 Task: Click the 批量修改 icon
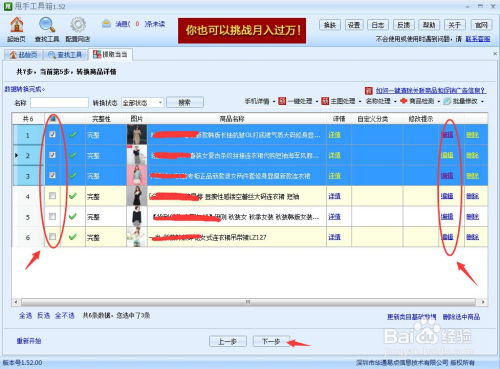(447, 101)
